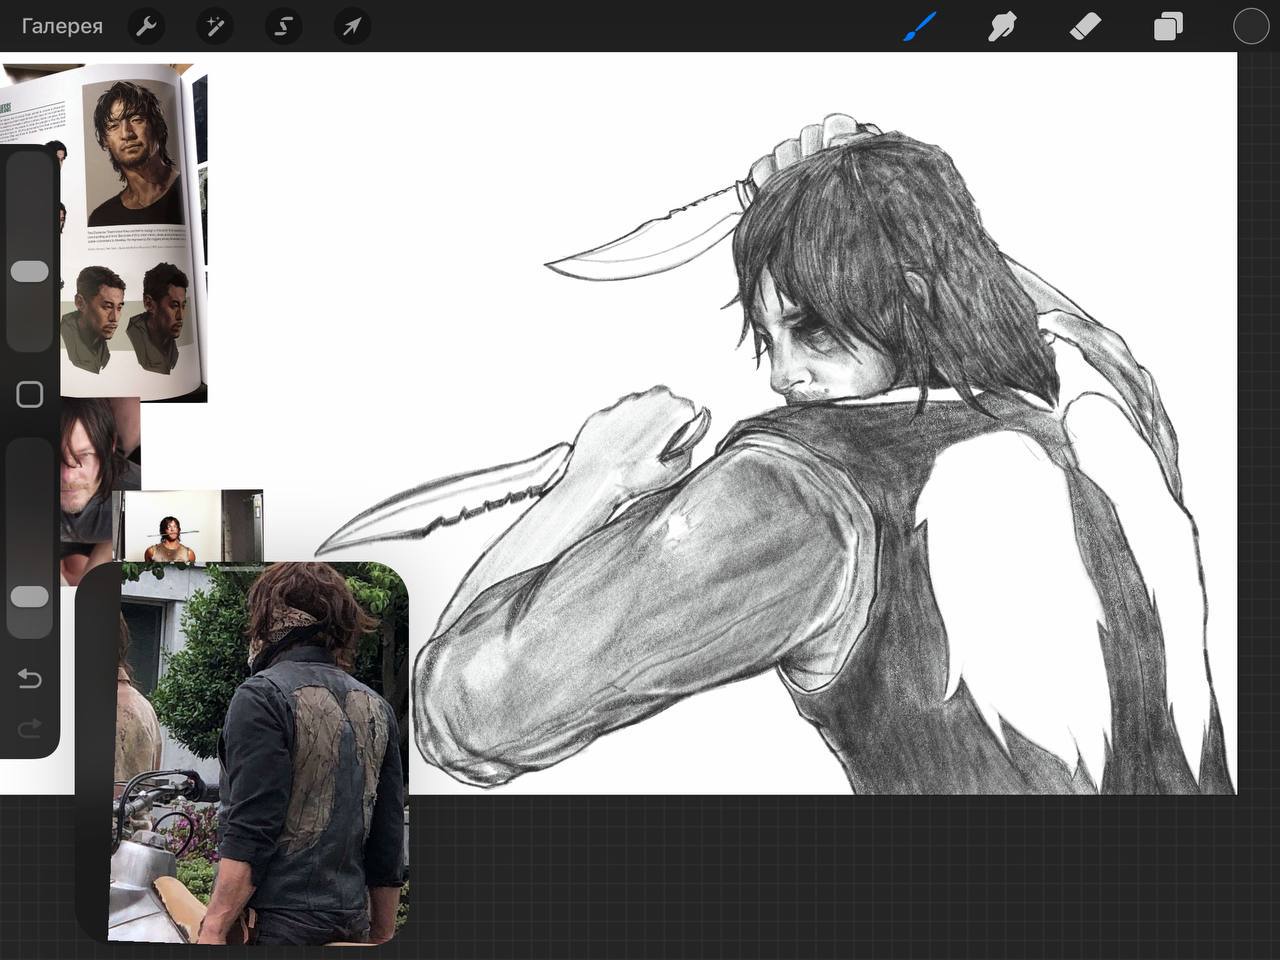Click the brush opacity slider handle
The image size is (1280, 960).
point(30,597)
